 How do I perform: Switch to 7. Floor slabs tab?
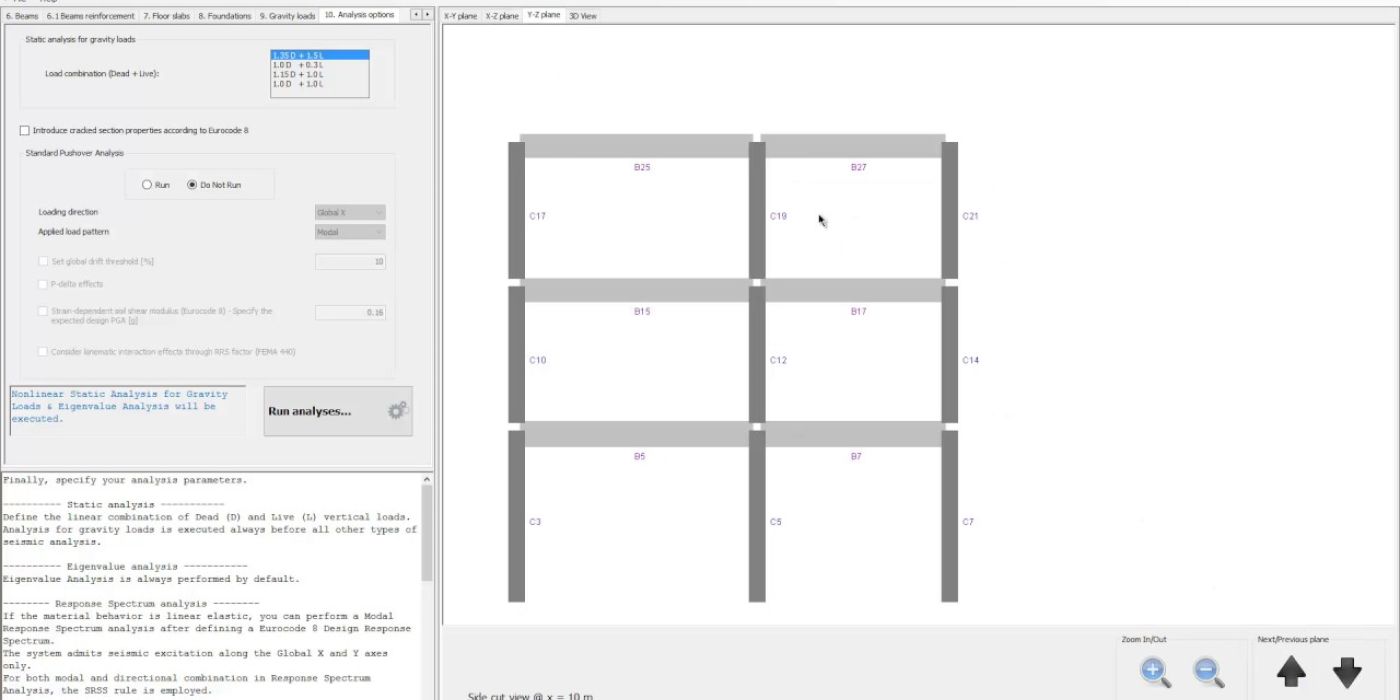[166, 16]
